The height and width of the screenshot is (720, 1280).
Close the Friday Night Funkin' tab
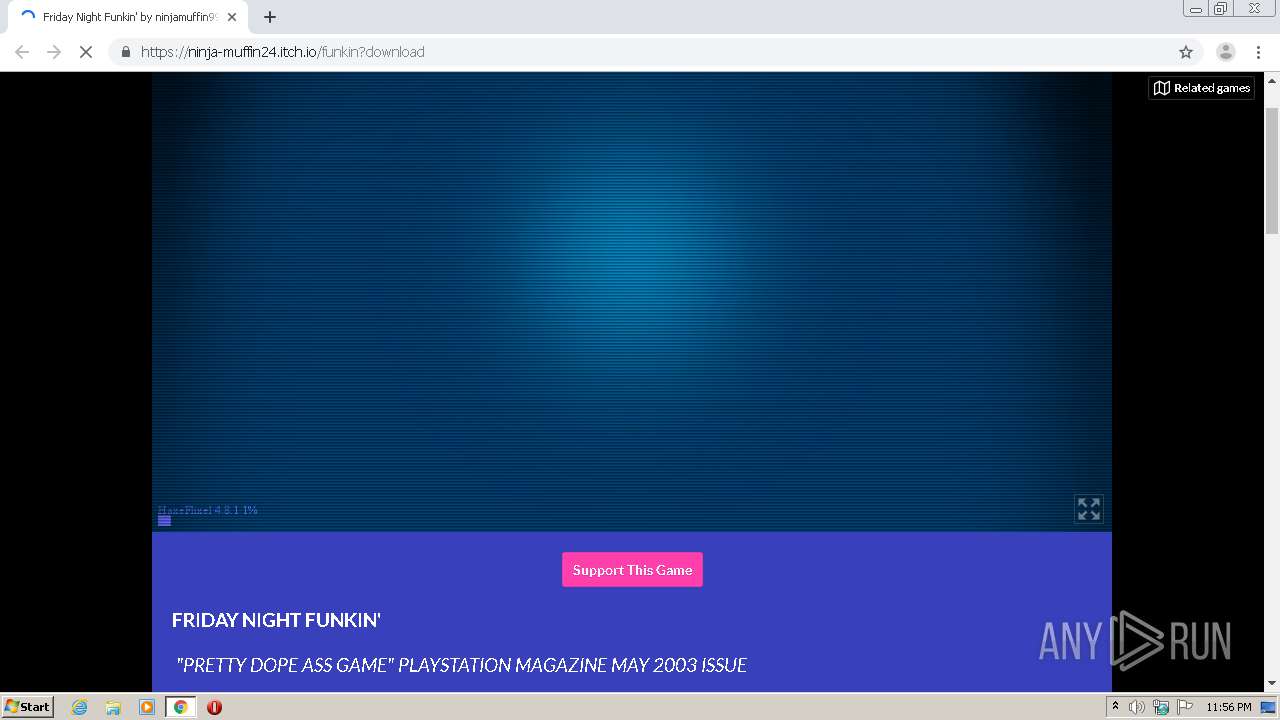click(x=232, y=17)
